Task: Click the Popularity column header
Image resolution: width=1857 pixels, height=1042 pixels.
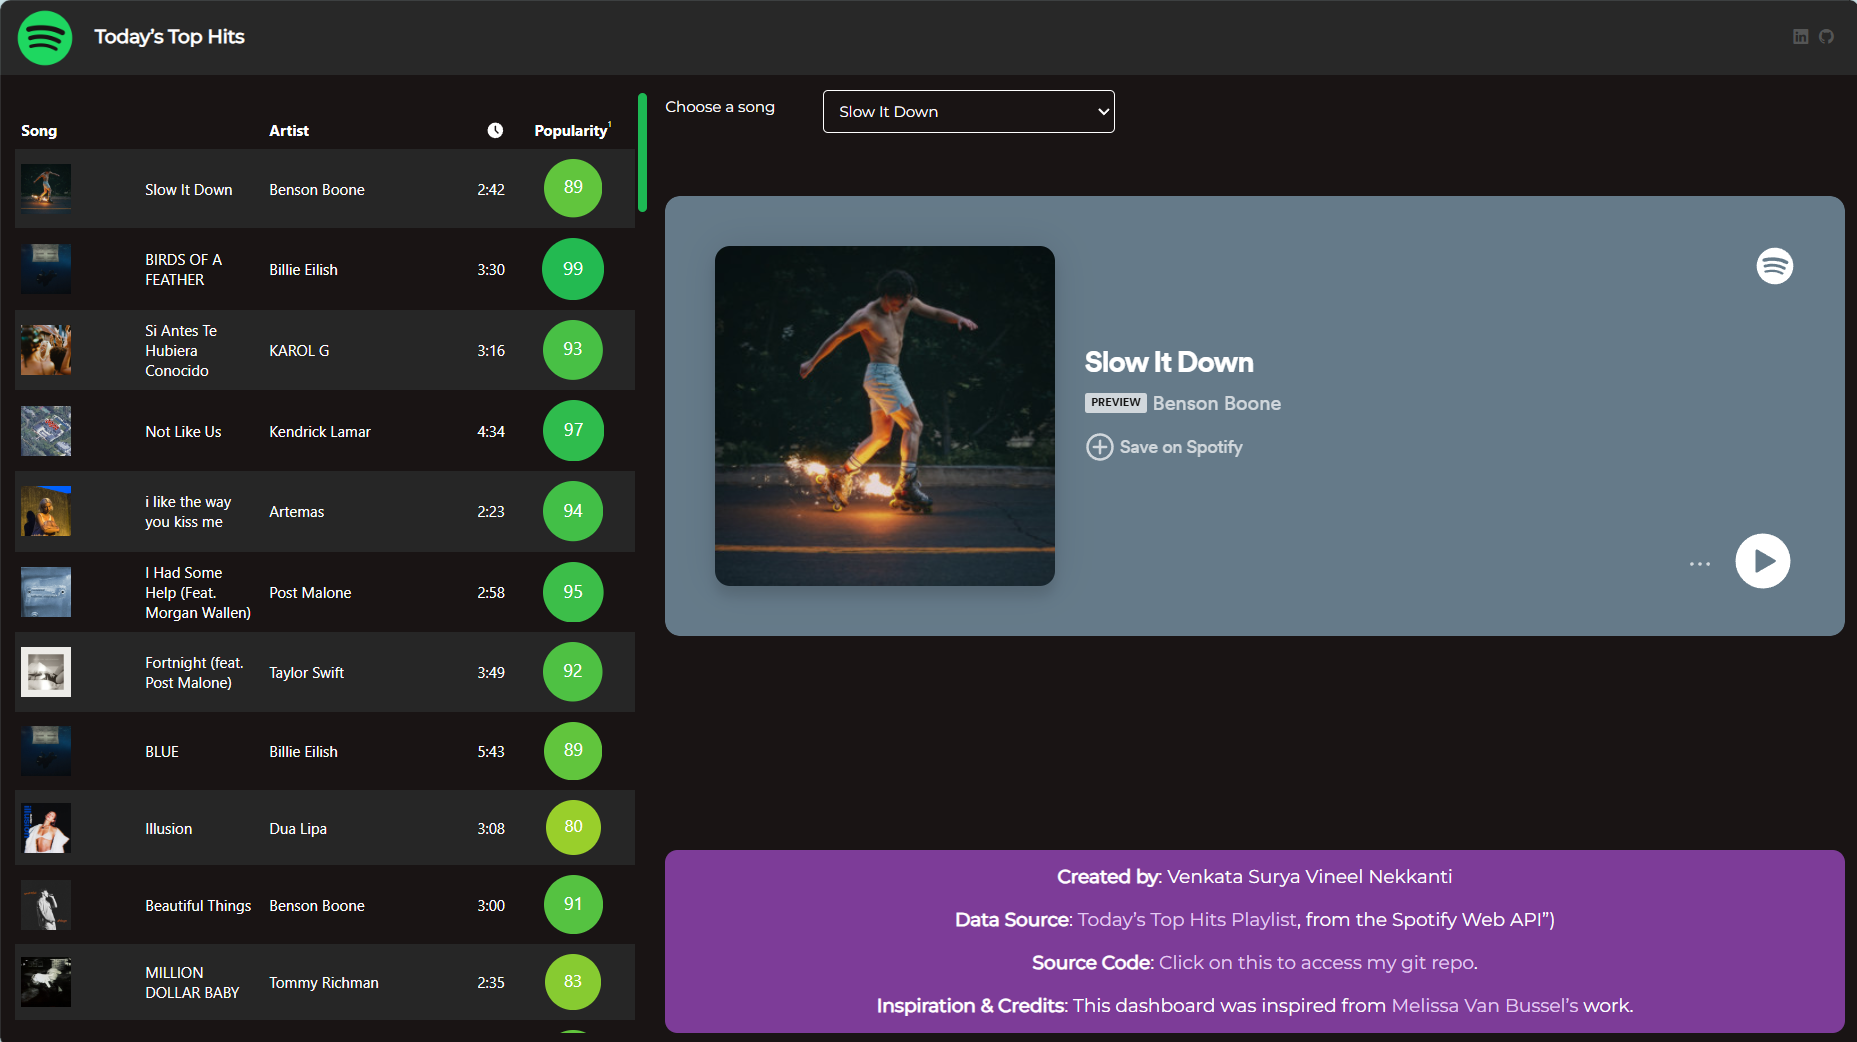Action: (571, 131)
